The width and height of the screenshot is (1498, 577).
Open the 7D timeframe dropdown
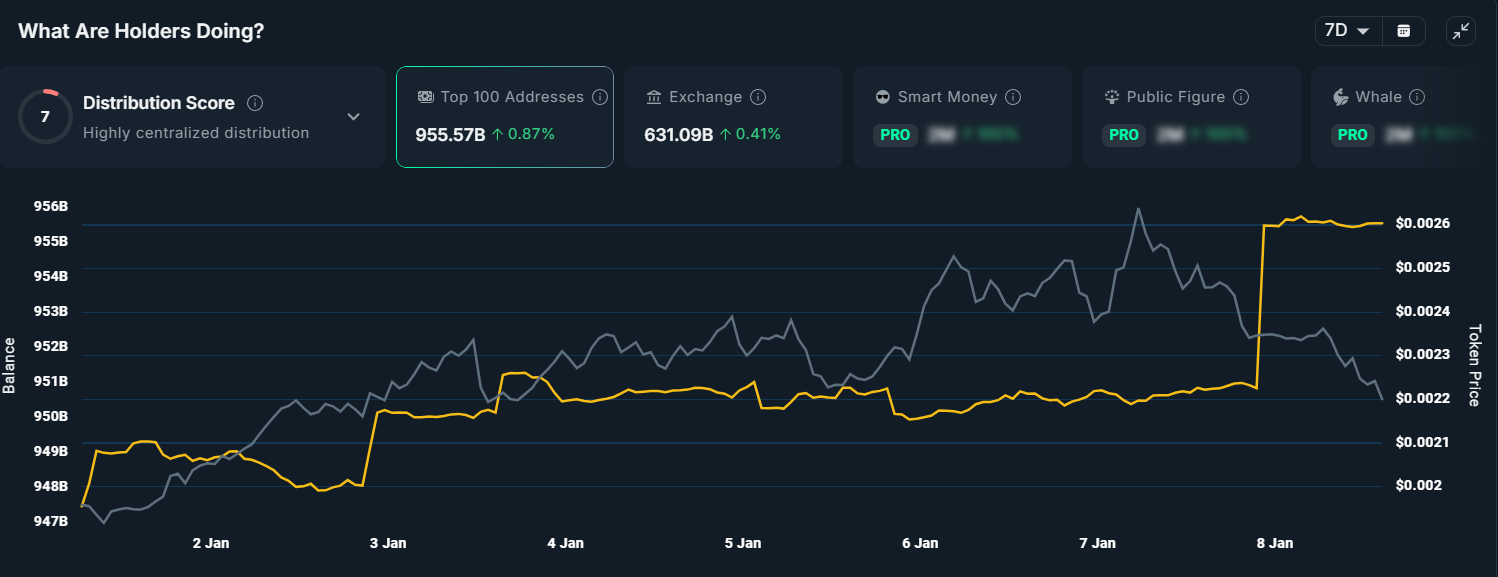pyautogui.click(x=1347, y=31)
